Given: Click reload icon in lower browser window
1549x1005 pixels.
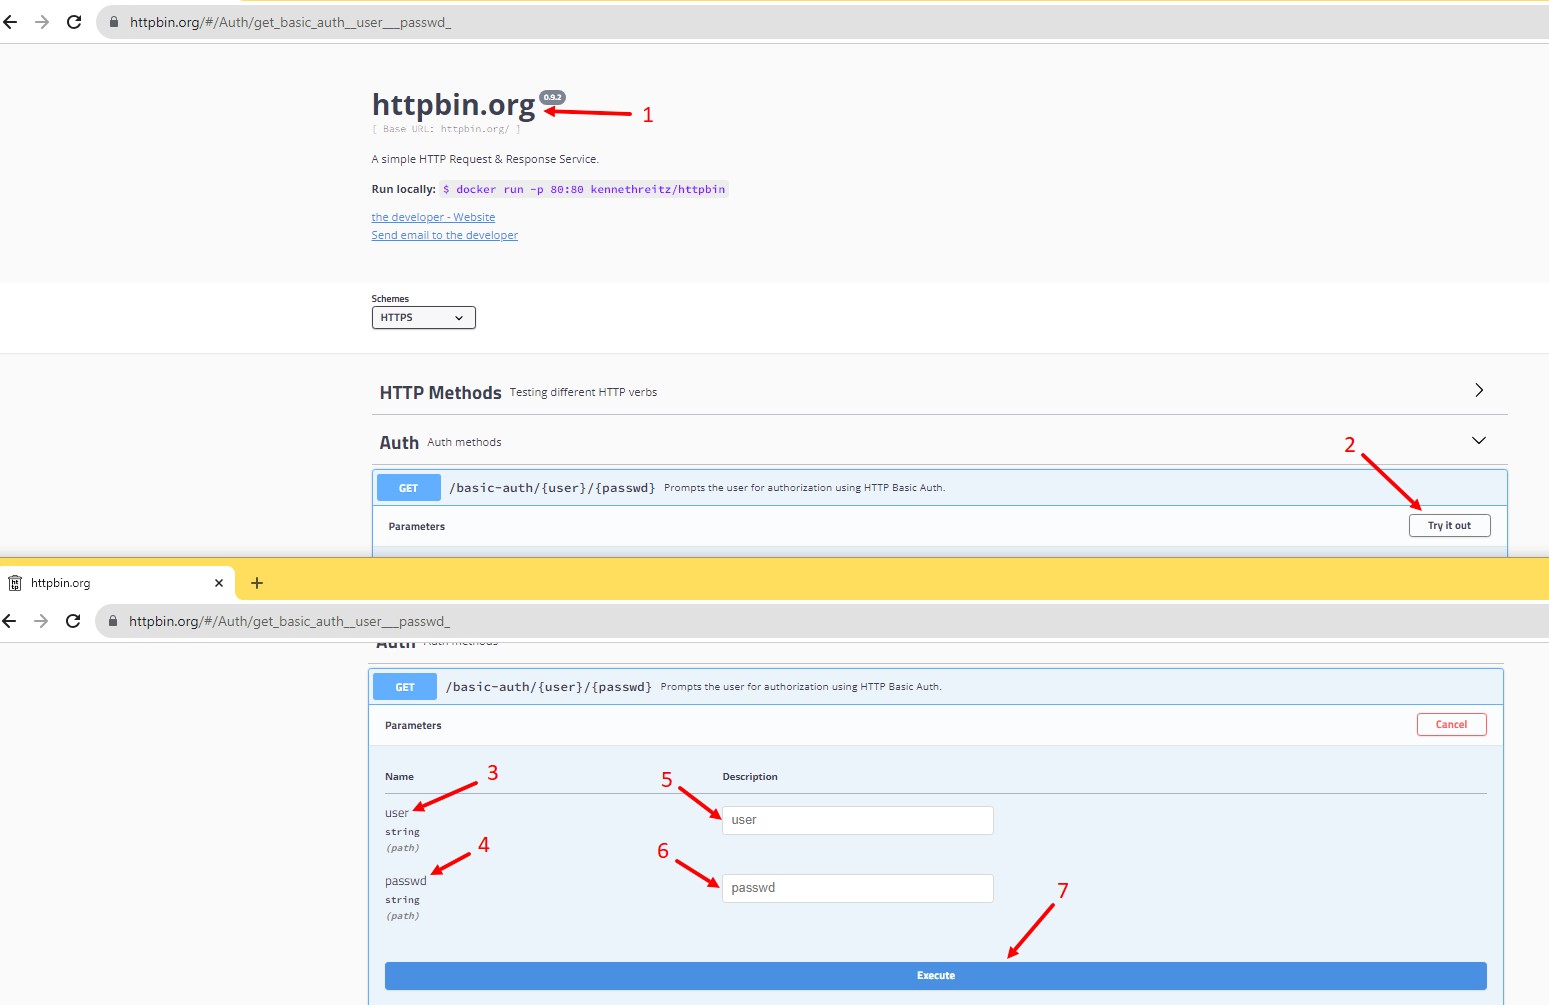Looking at the screenshot, I should [73, 621].
